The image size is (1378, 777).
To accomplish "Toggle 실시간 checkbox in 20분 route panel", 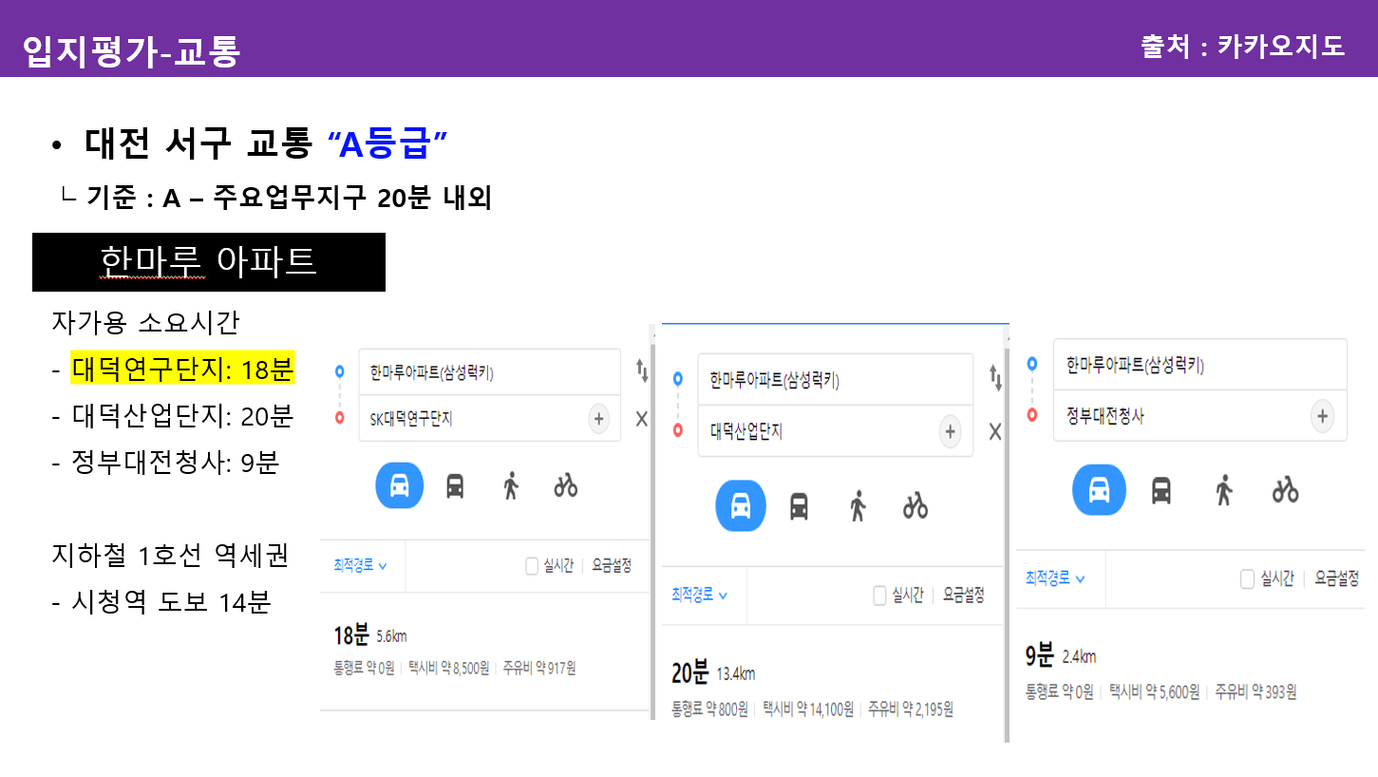I will 880,596.
